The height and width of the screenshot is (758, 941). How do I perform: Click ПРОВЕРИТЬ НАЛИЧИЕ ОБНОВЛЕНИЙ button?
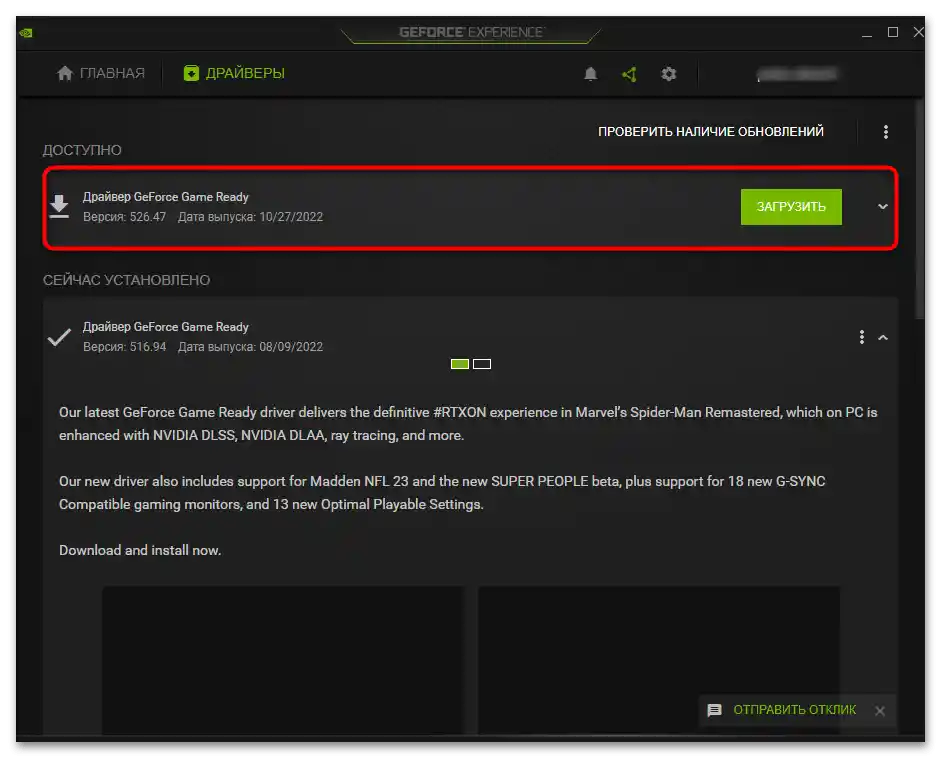point(711,131)
